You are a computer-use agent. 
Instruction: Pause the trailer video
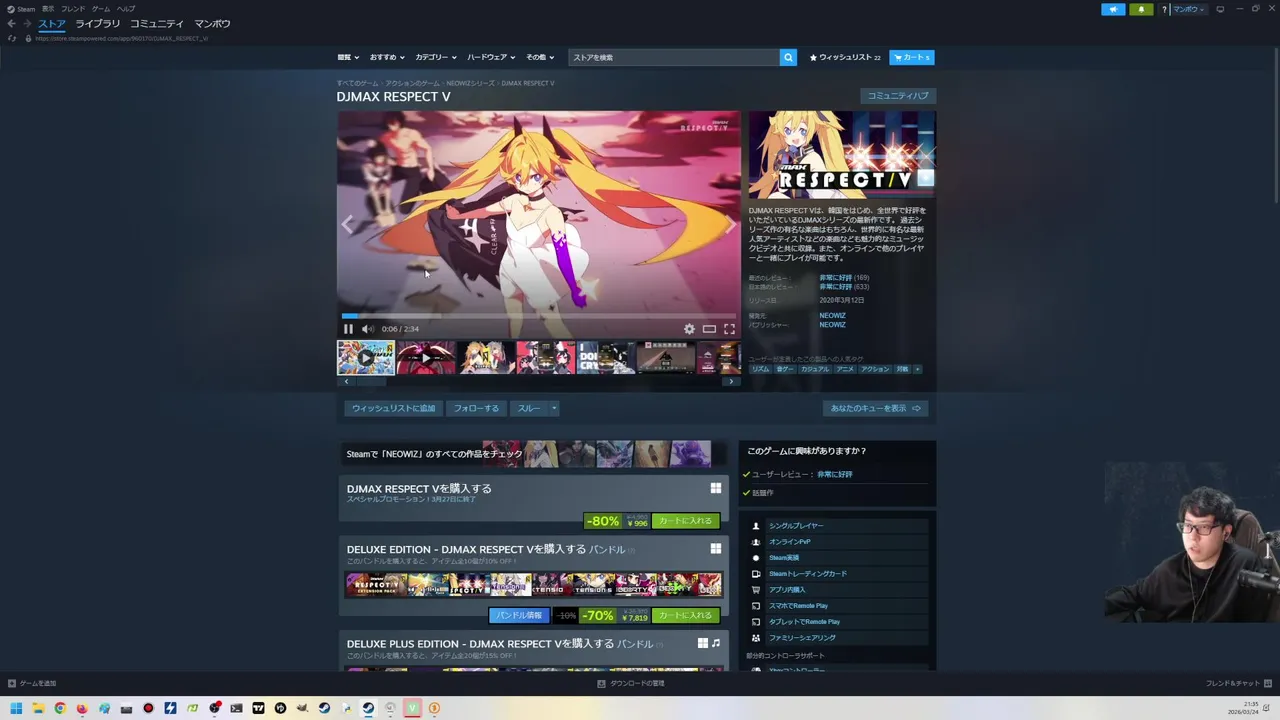tap(348, 329)
